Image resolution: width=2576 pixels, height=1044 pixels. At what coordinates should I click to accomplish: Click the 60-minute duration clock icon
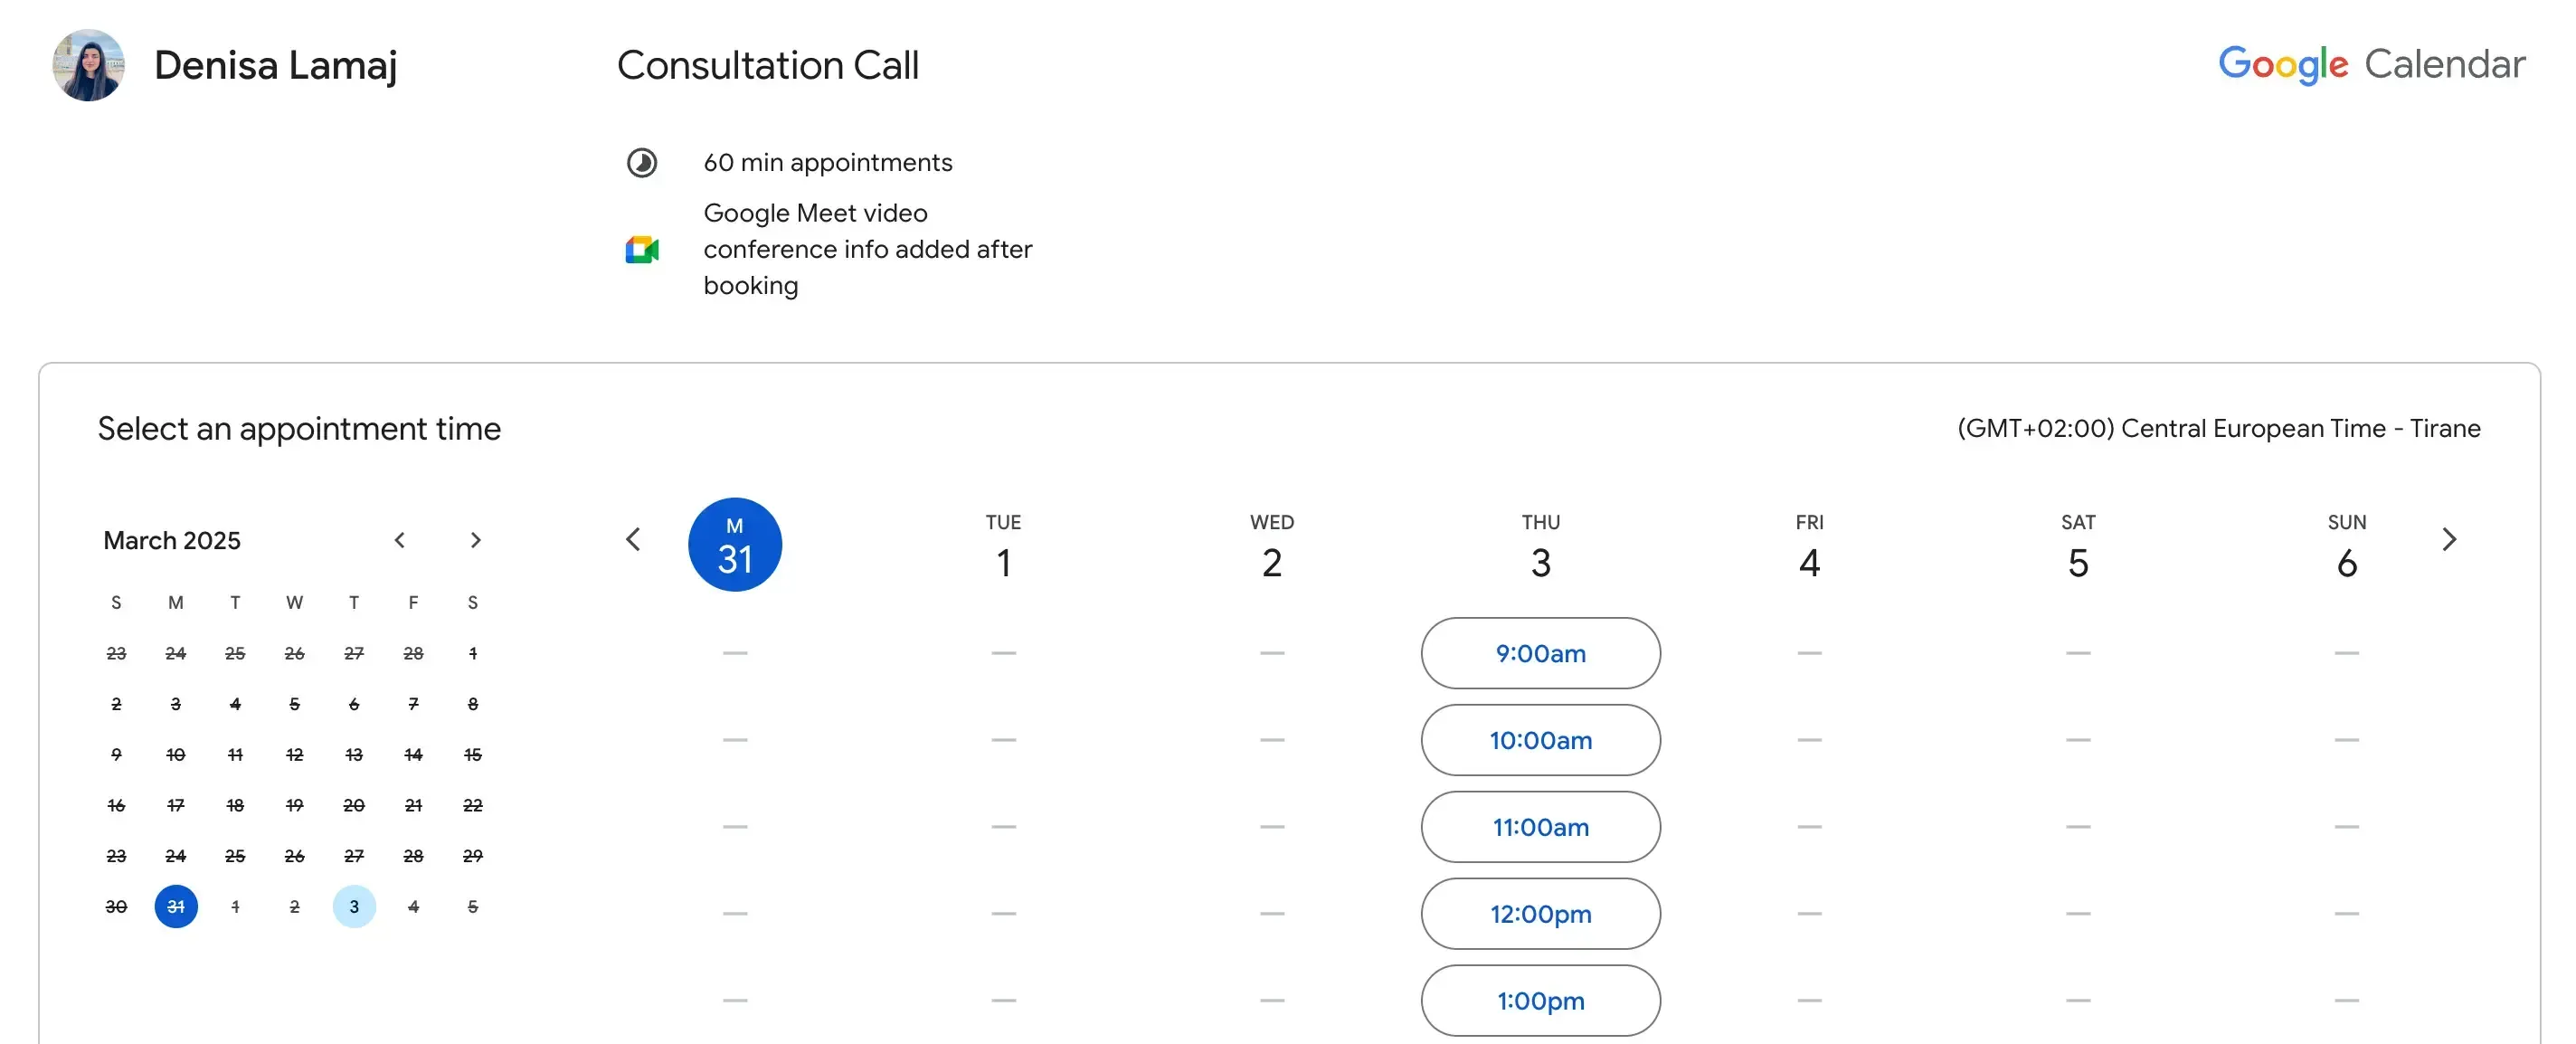643,162
